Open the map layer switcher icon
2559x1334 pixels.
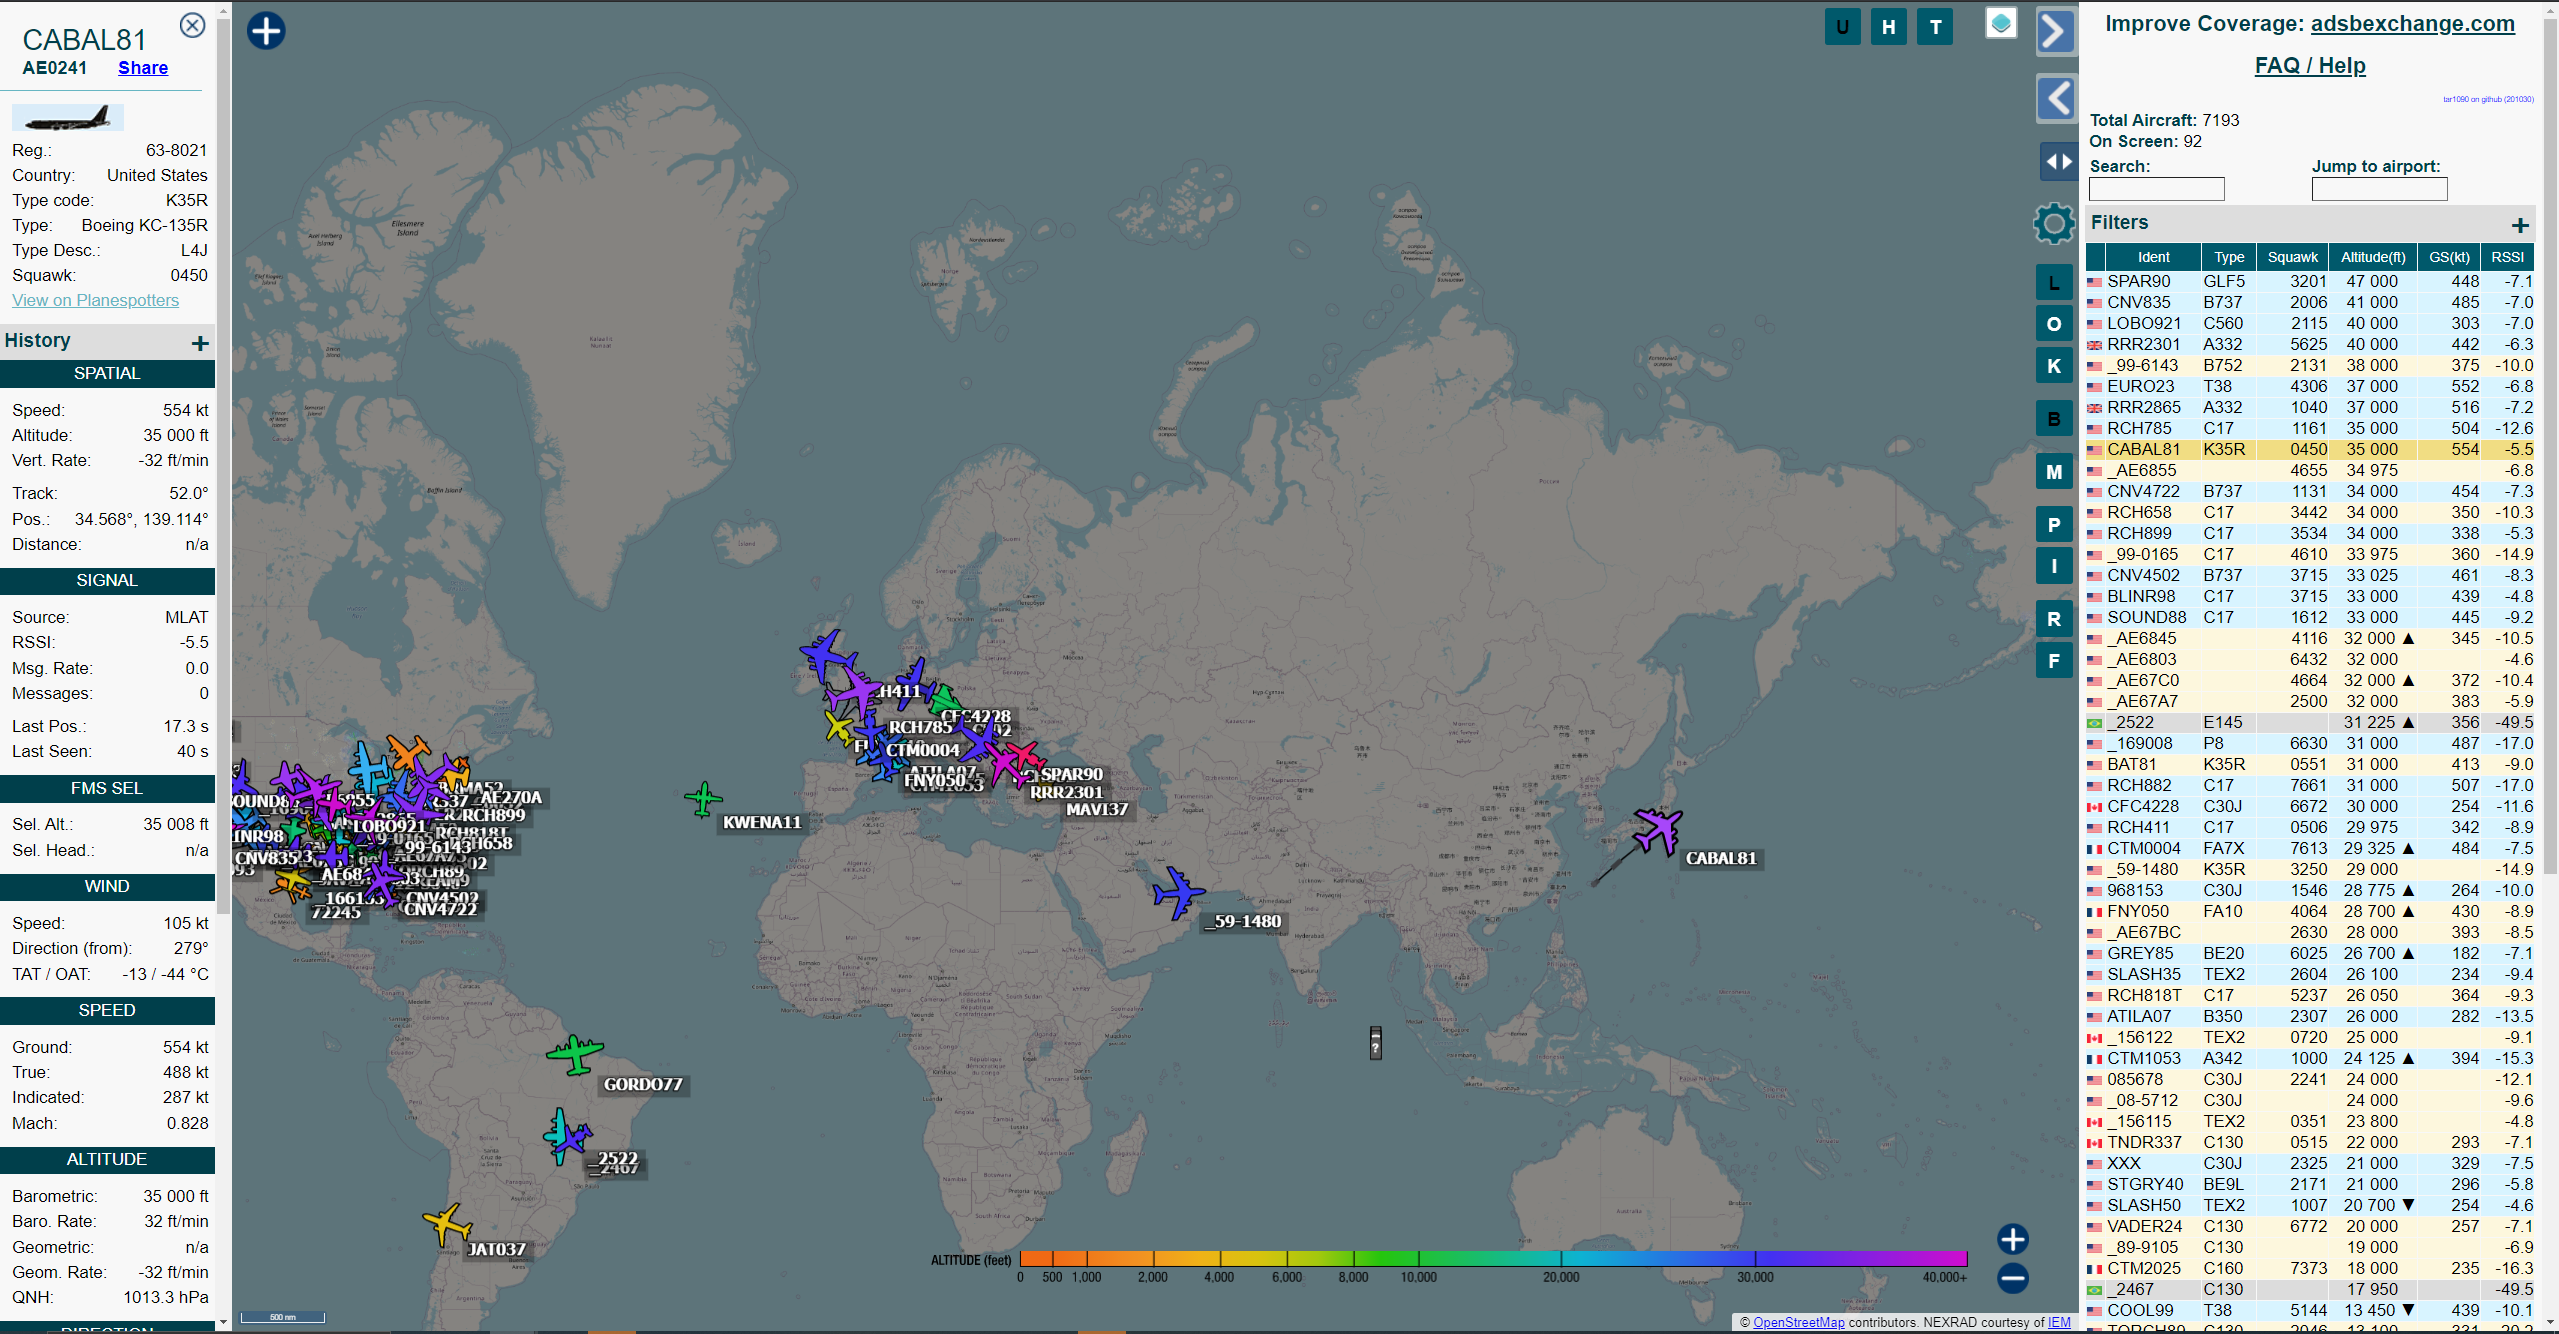click(2001, 23)
